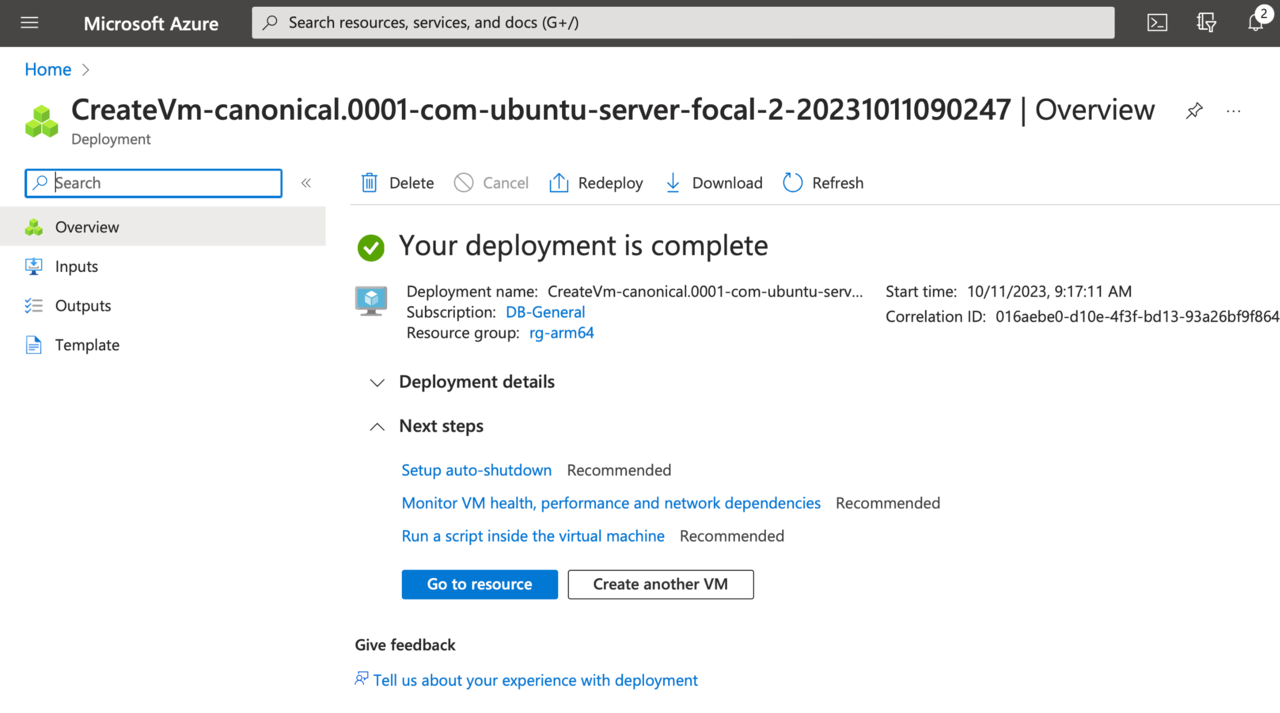Click the truncated Deployment name value
Image resolution: width=1280 pixels, height=713 pixels.
705,292
